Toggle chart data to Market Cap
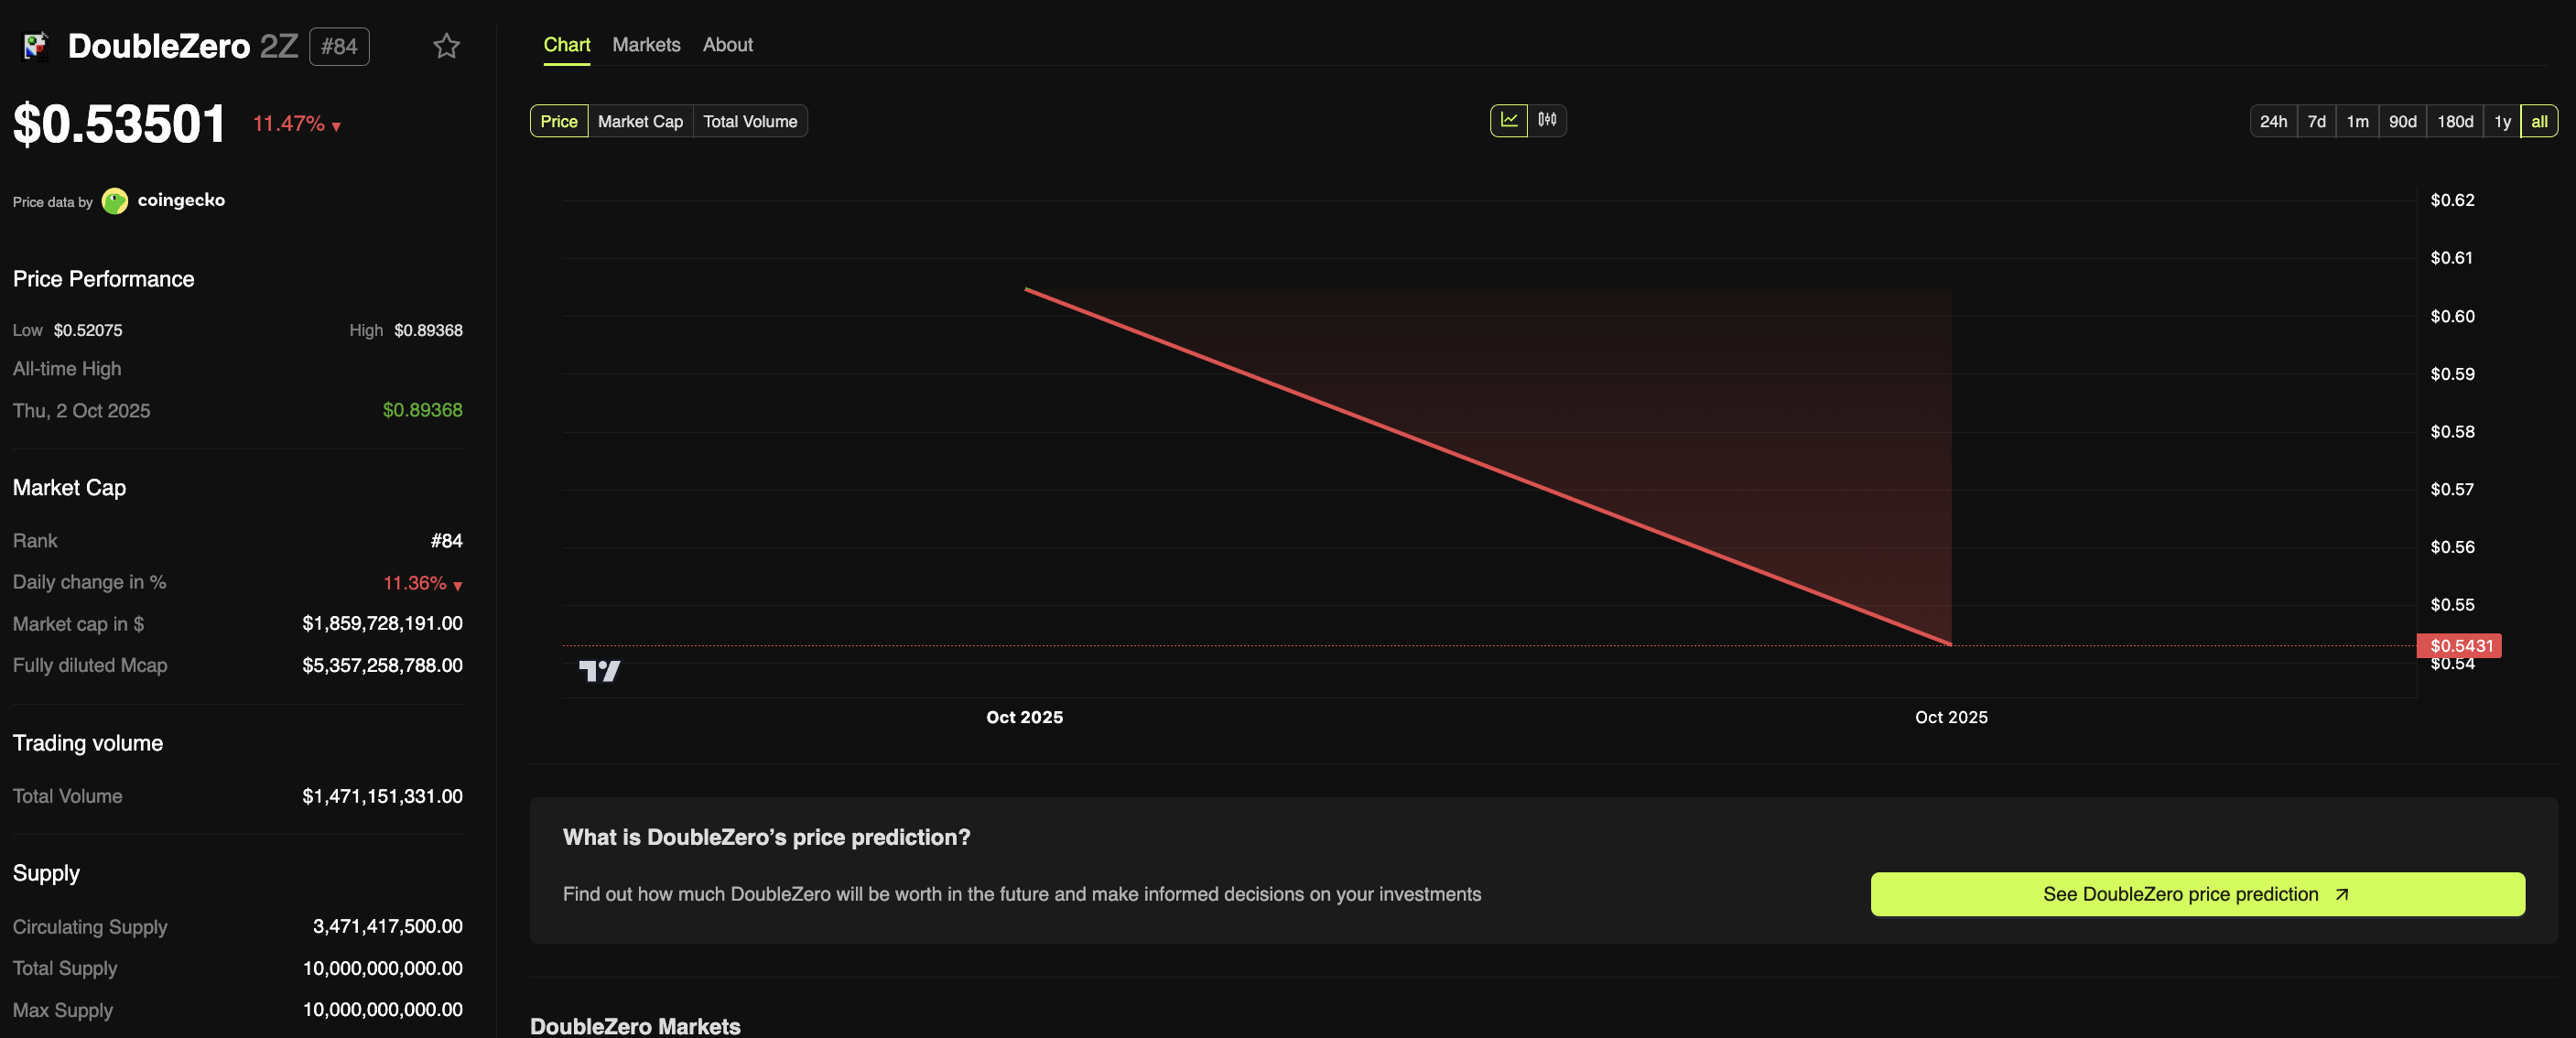 [640, 121]
